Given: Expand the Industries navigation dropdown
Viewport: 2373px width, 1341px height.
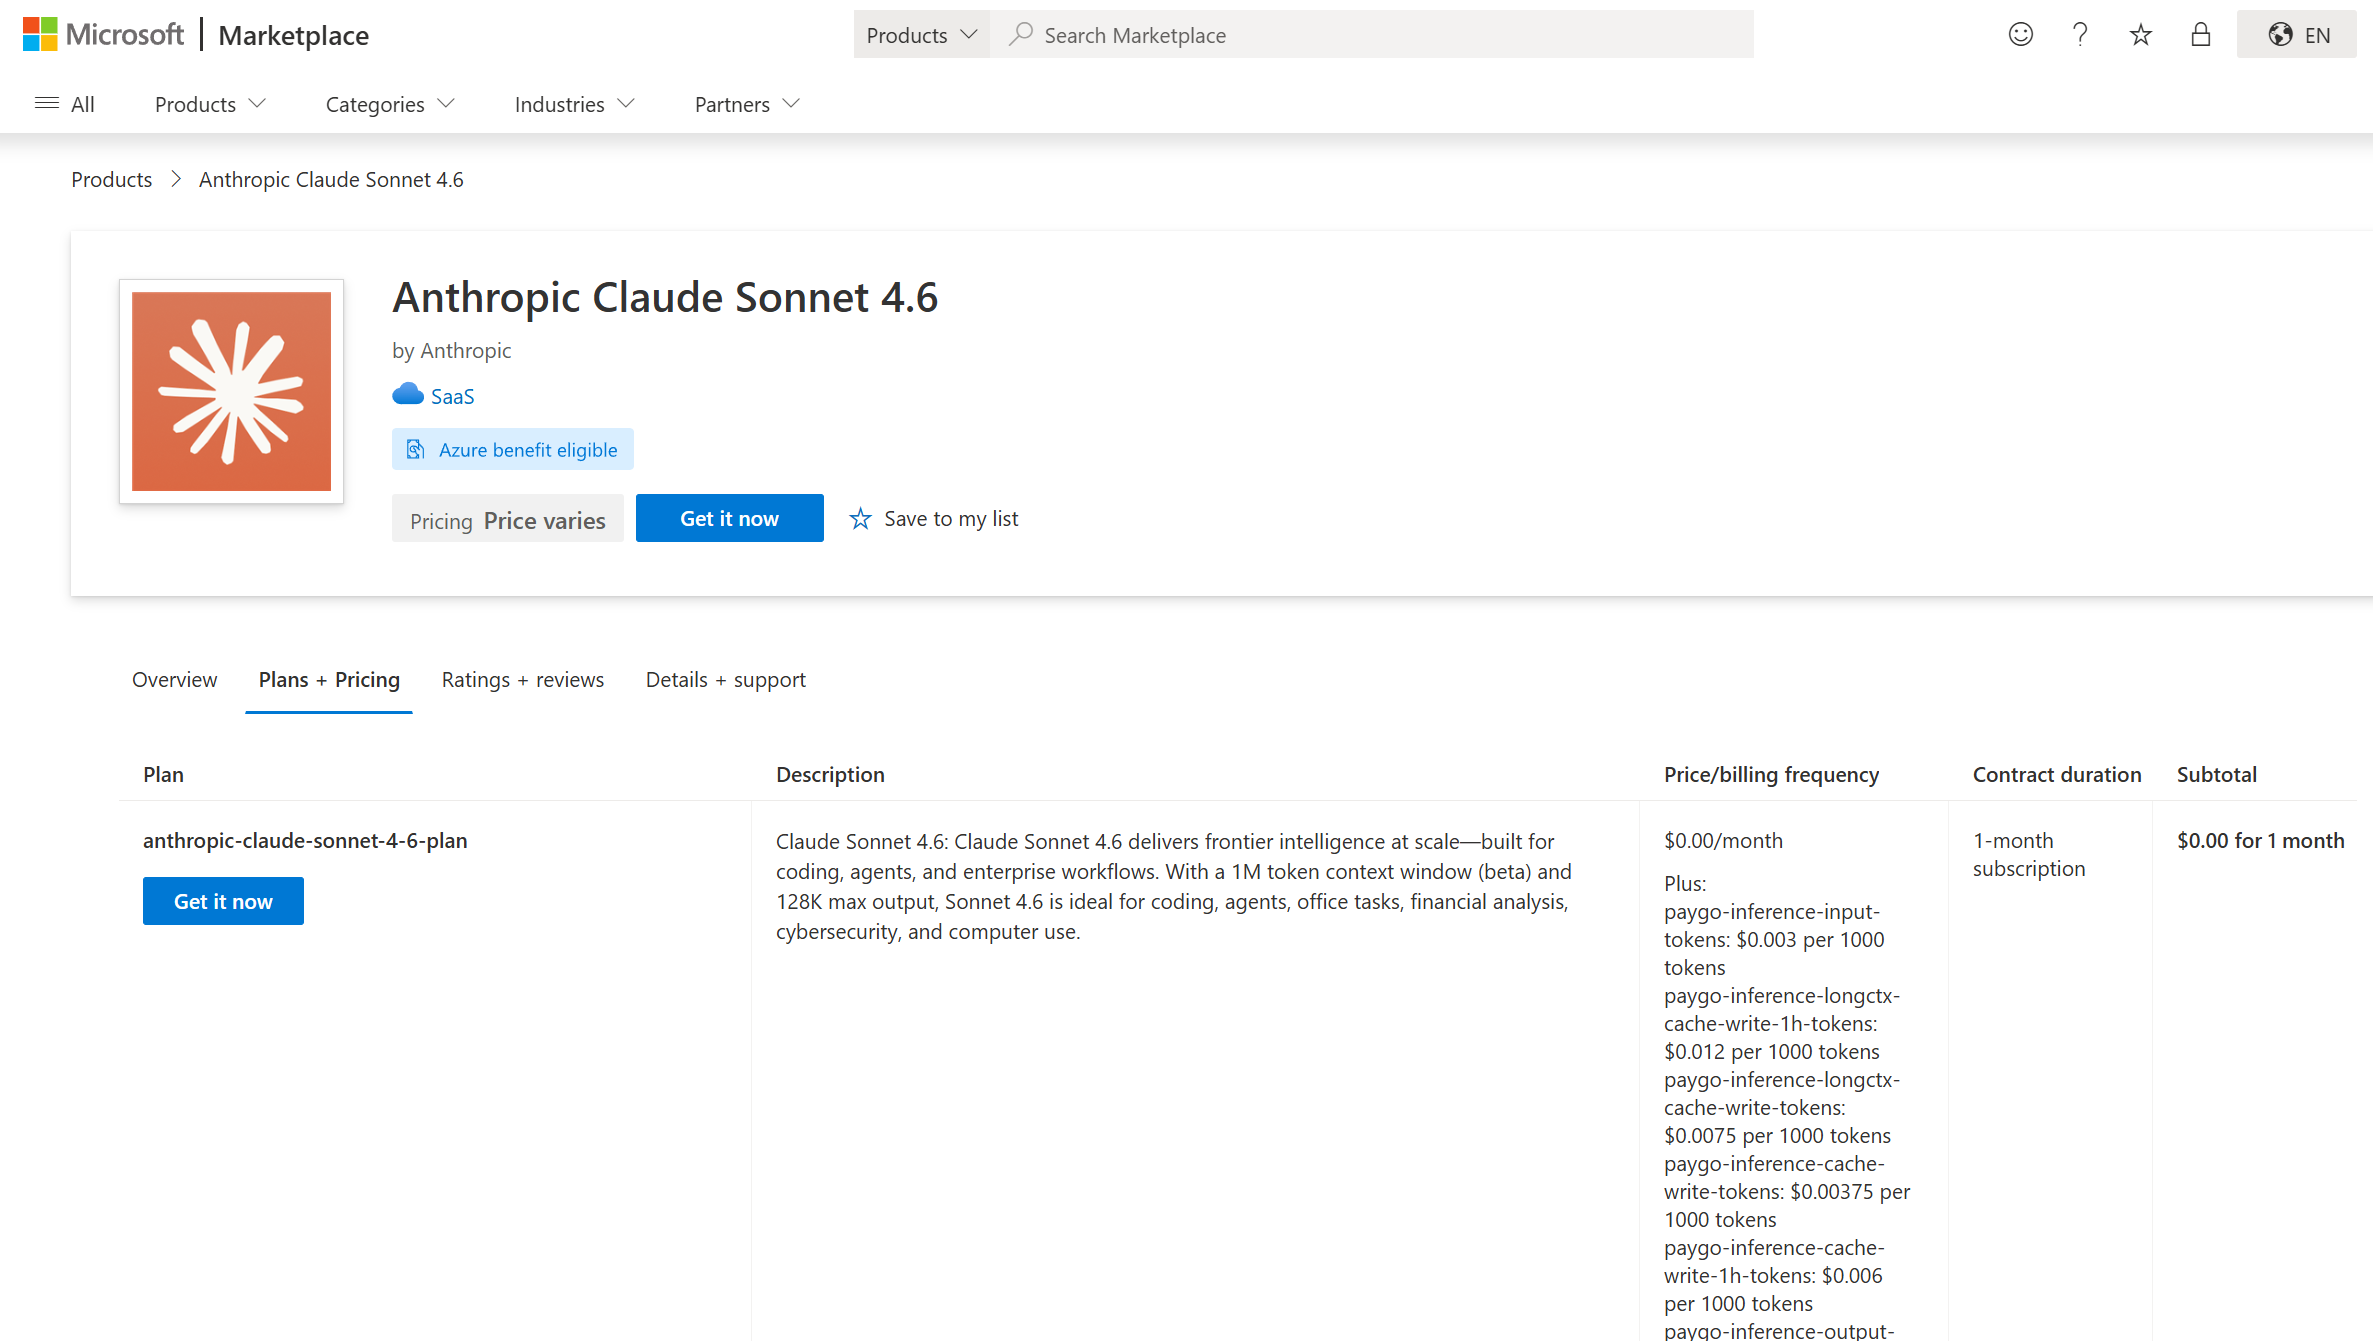Looking at the screenshot, I should pos(574,104).
